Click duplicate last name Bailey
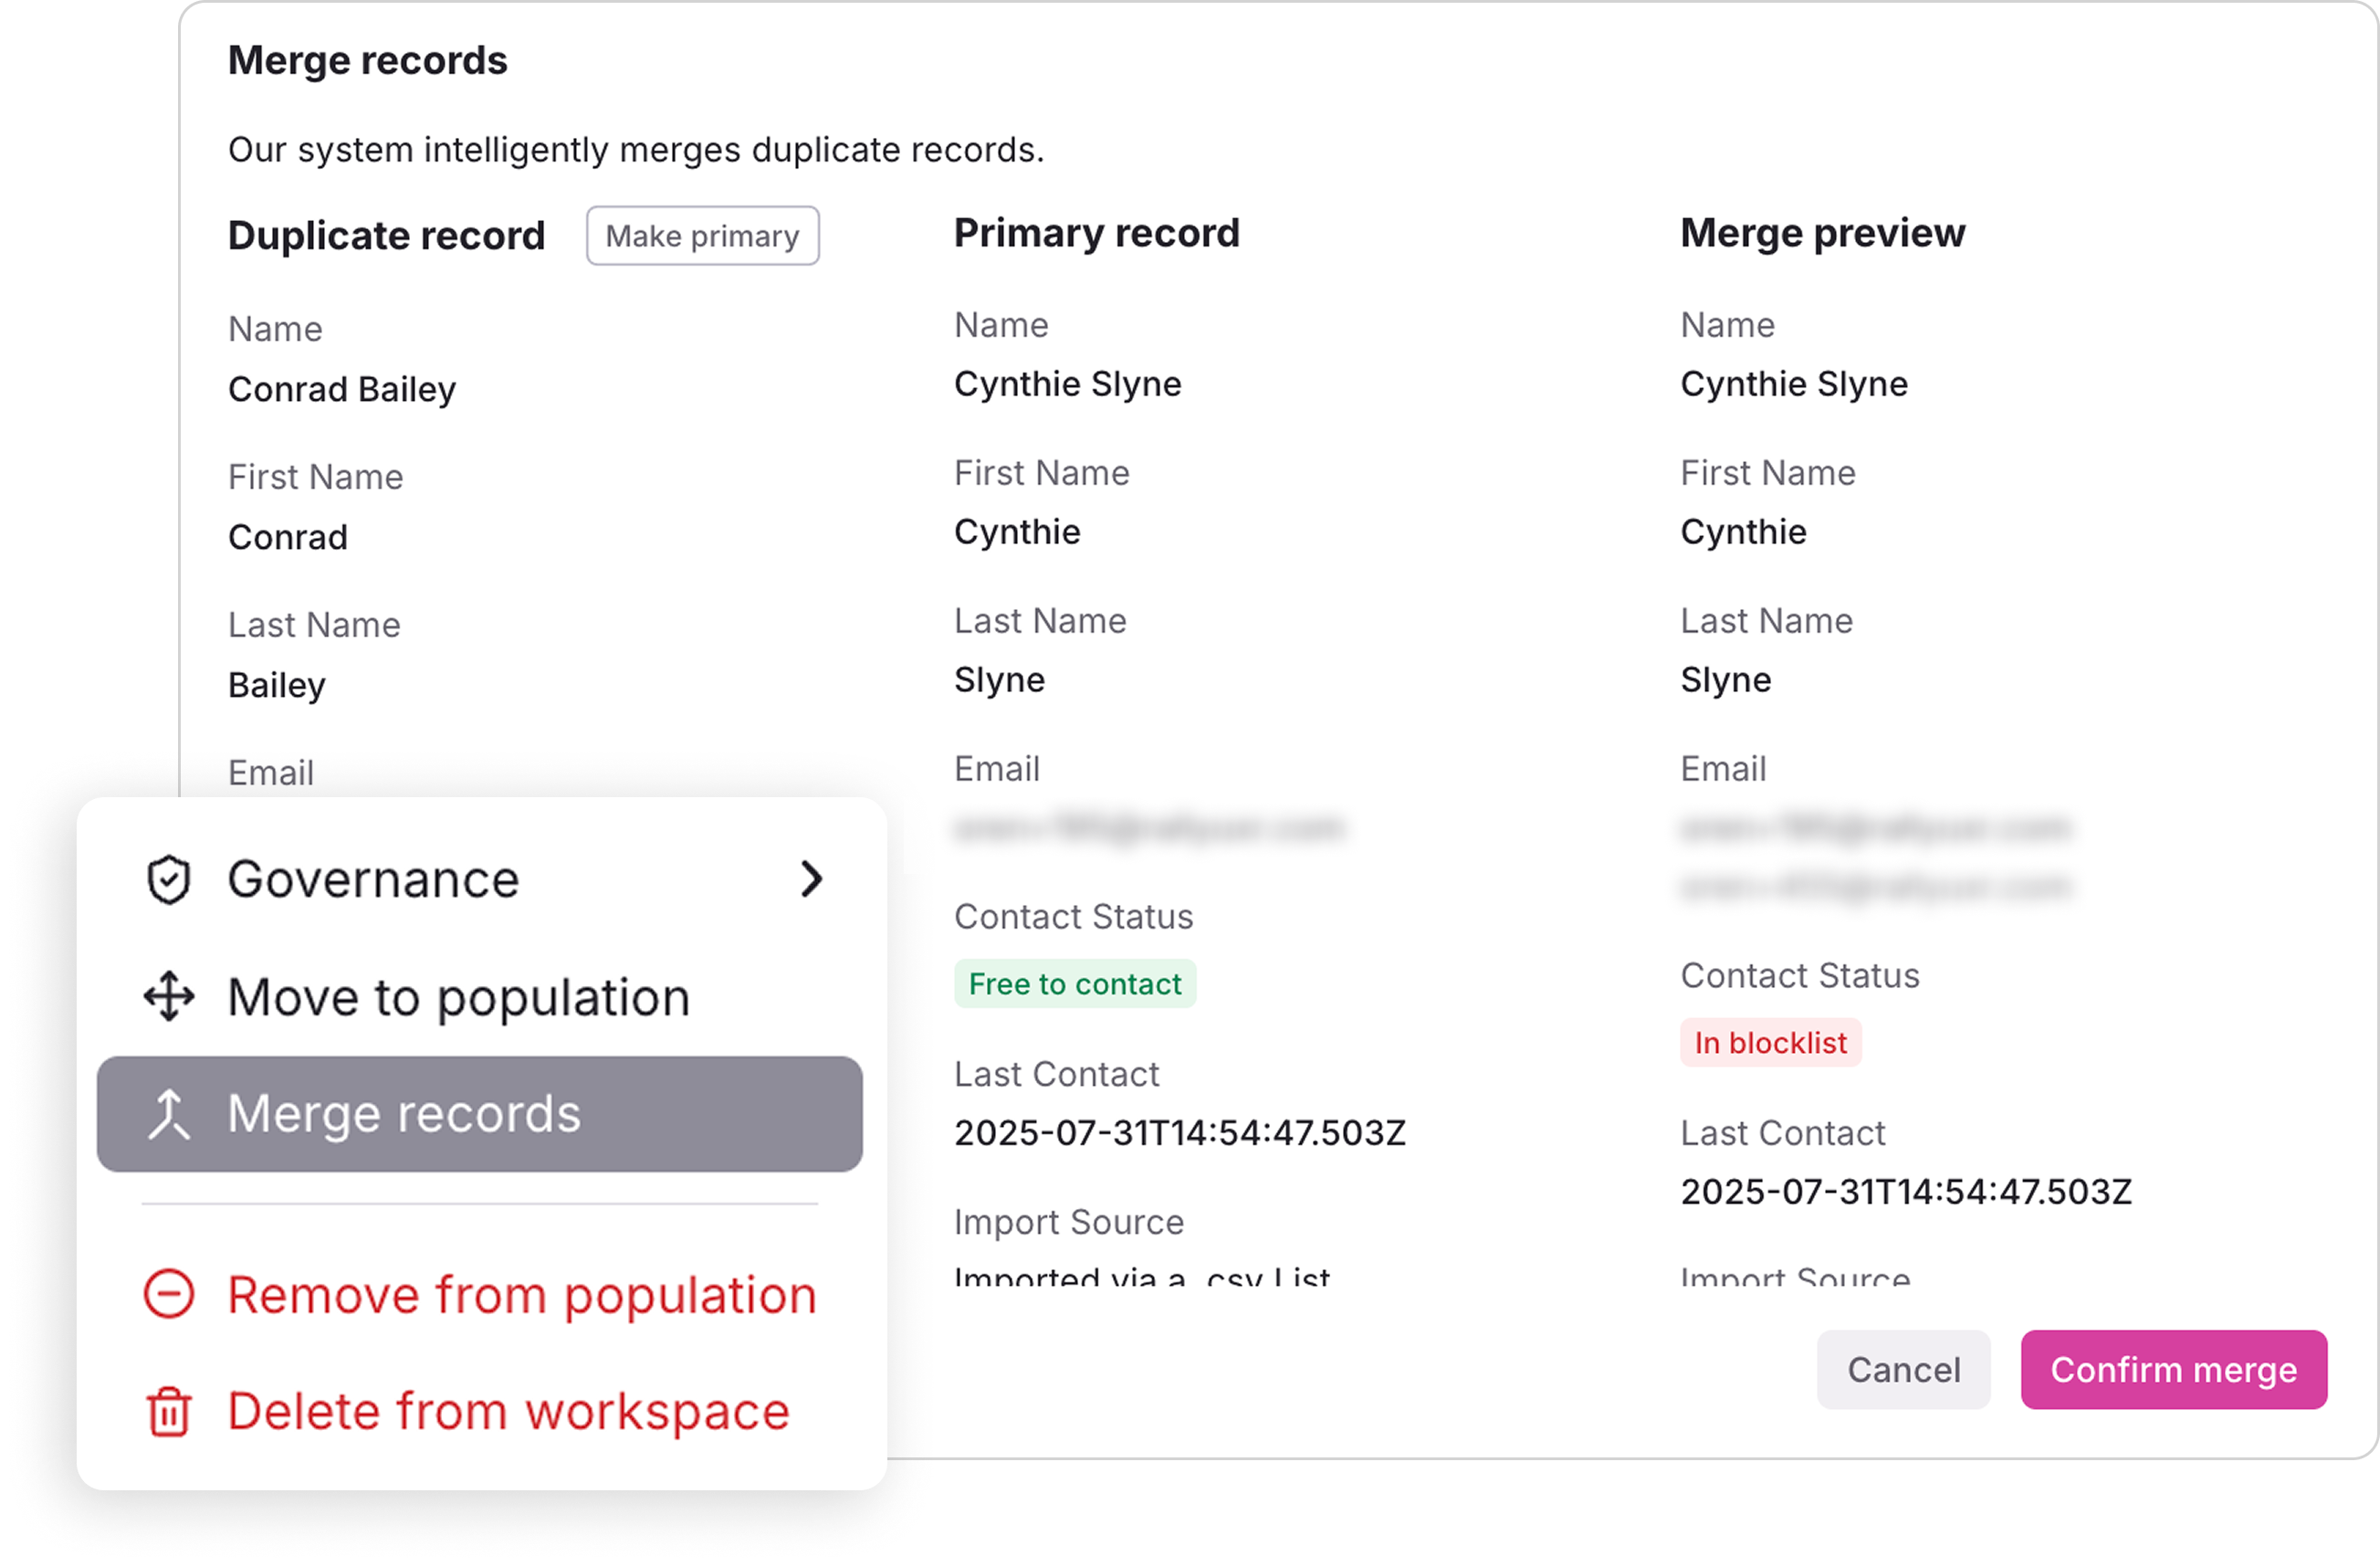Screen dimensions: 2380x1567 pyautogui.click(x=277, y=685)
